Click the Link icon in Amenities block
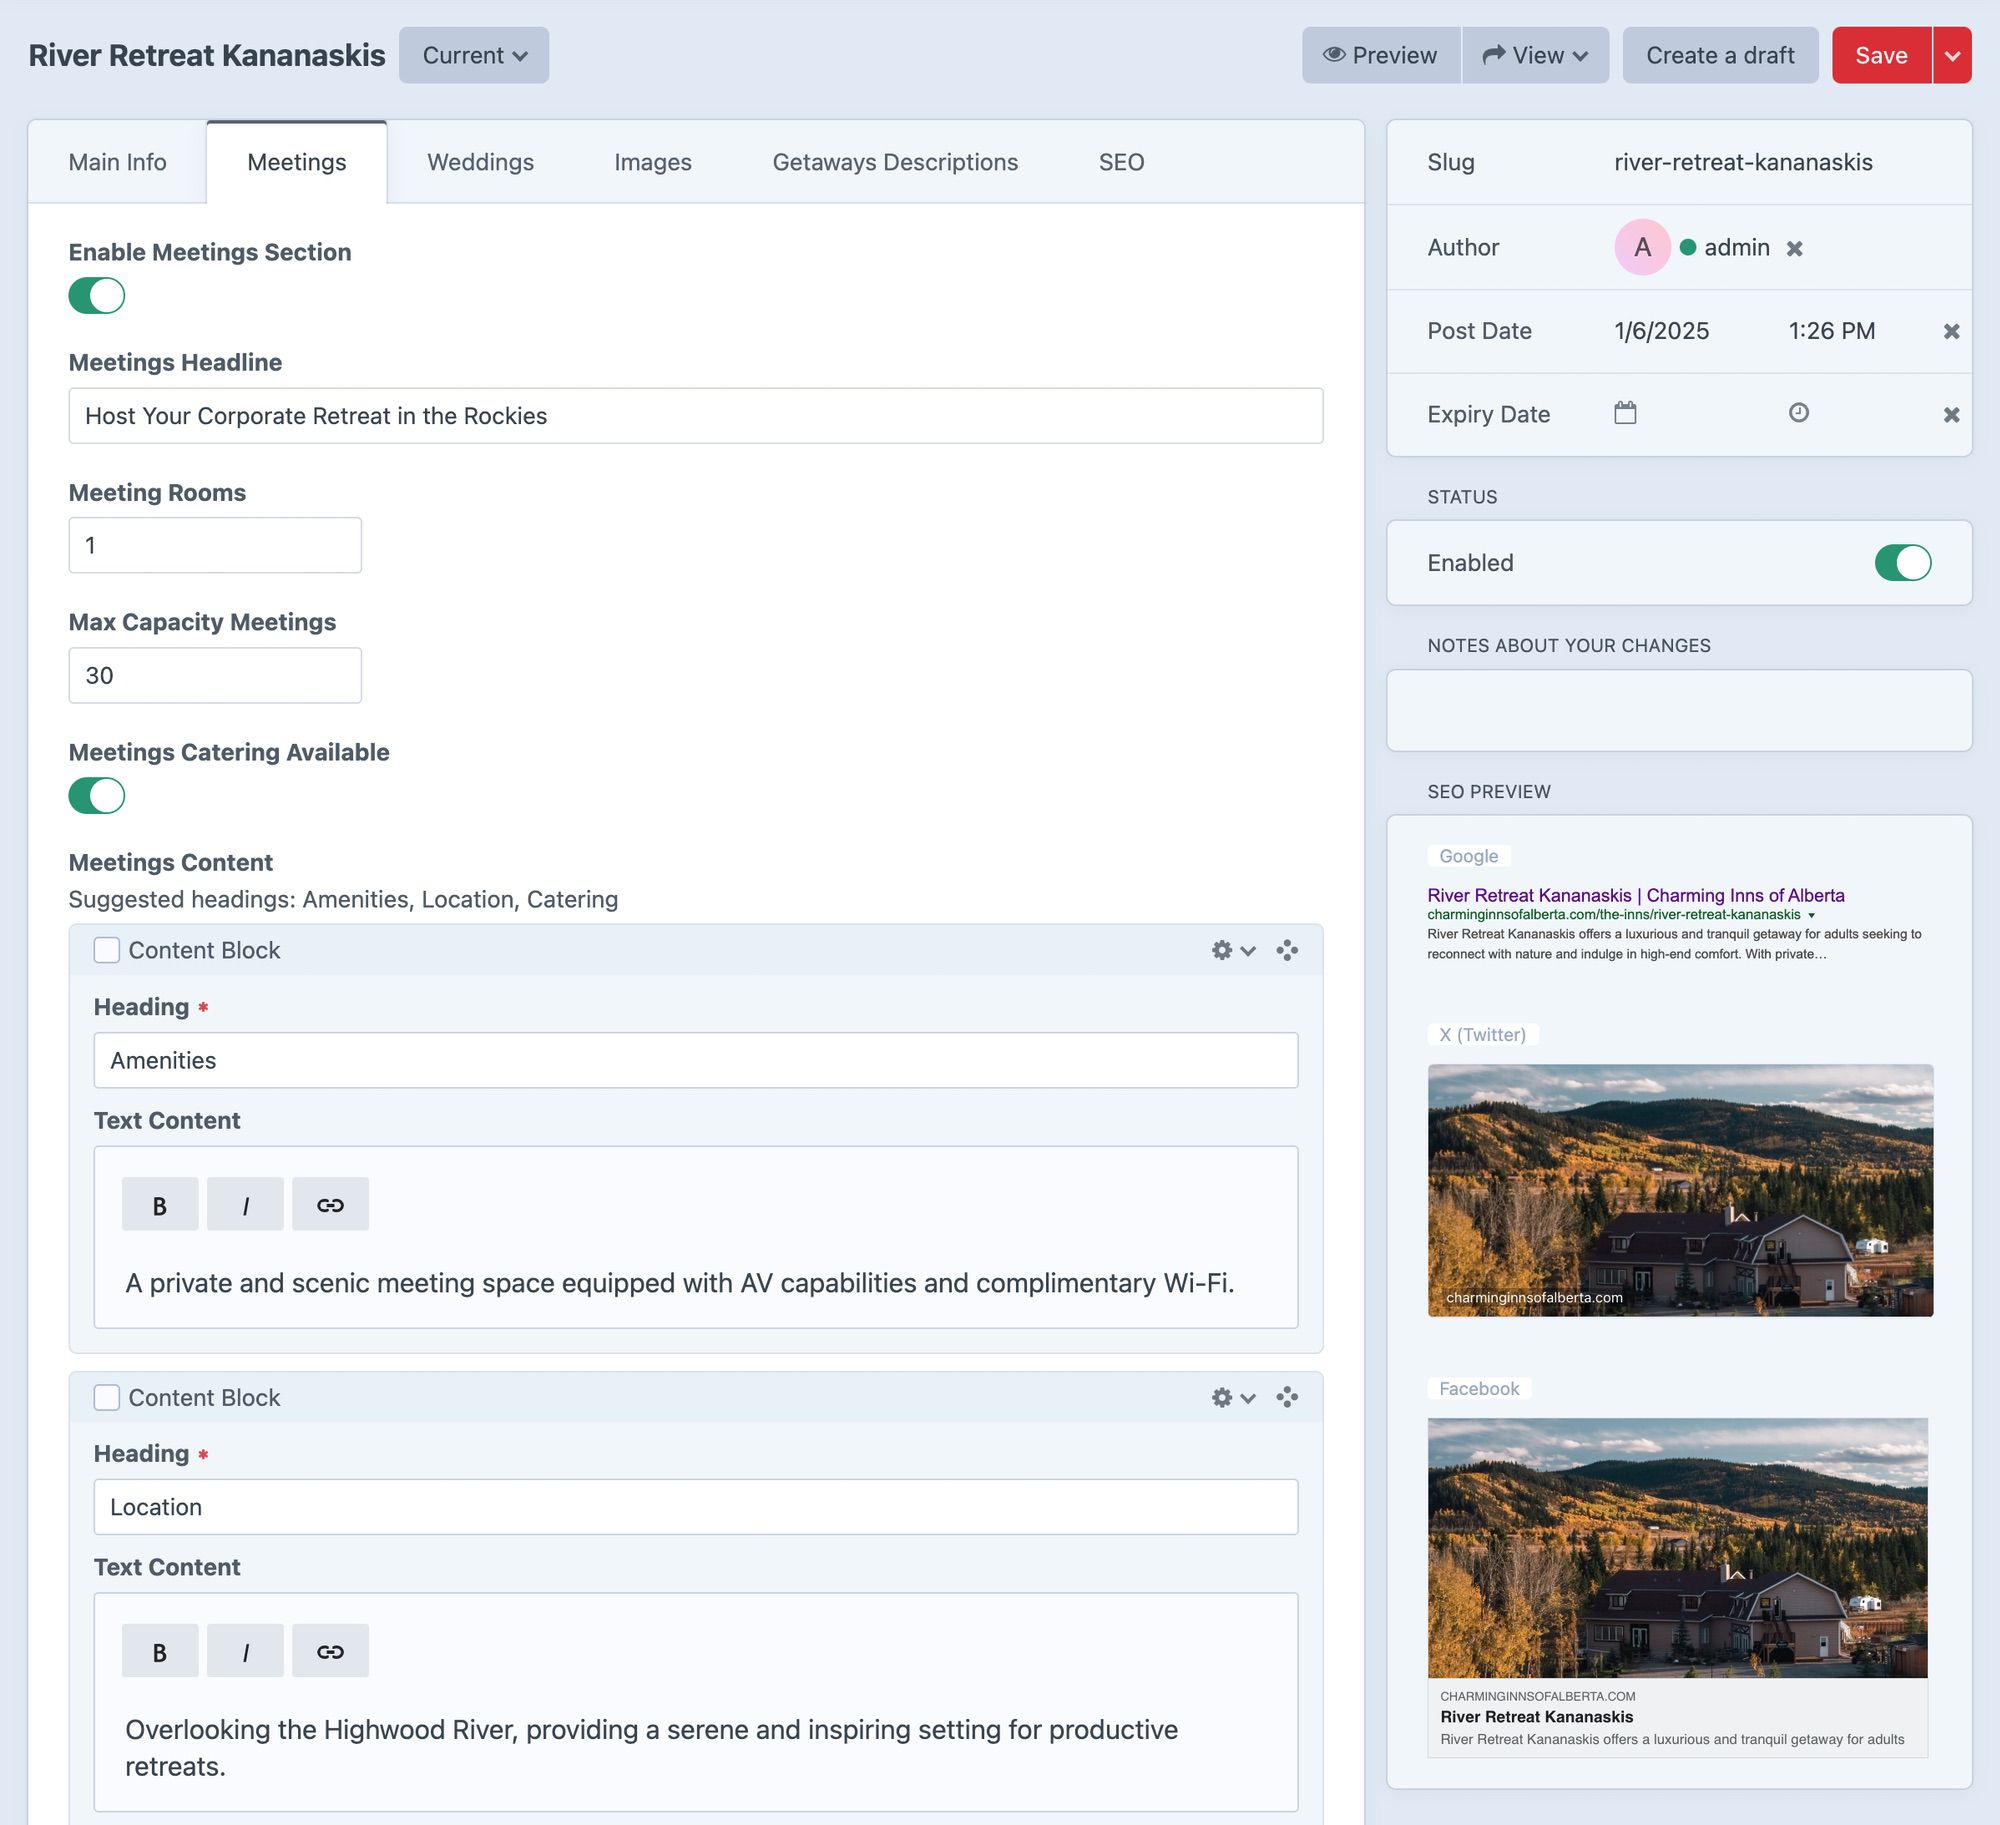The height and width of the screenshot is (1825, 2000). coord(329,1203)
